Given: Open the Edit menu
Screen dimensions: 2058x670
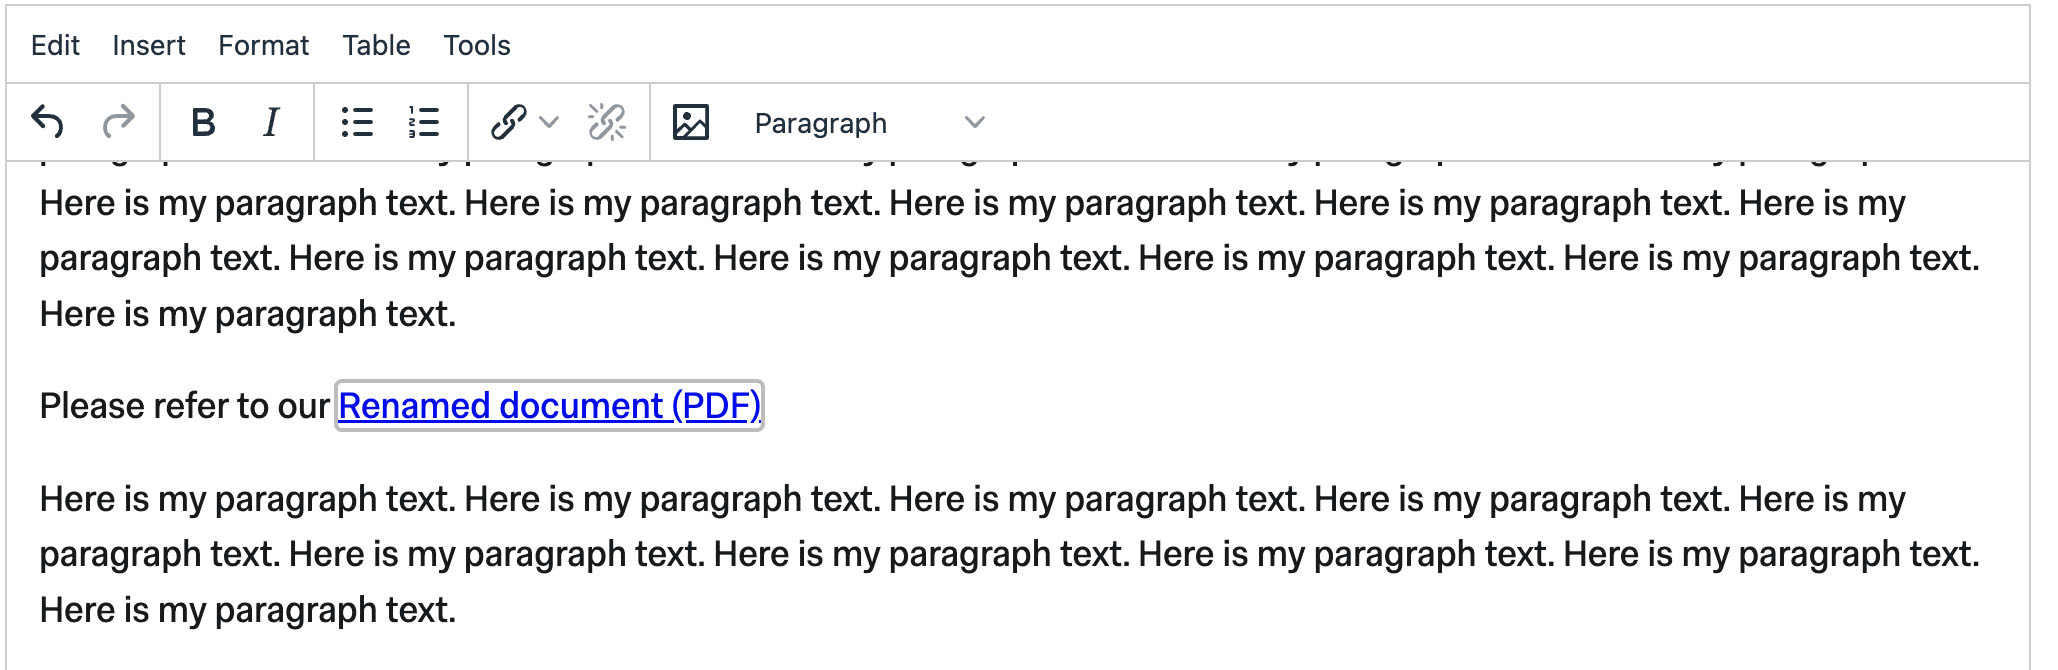Looking at the screenshot, I should click(55, 45).
